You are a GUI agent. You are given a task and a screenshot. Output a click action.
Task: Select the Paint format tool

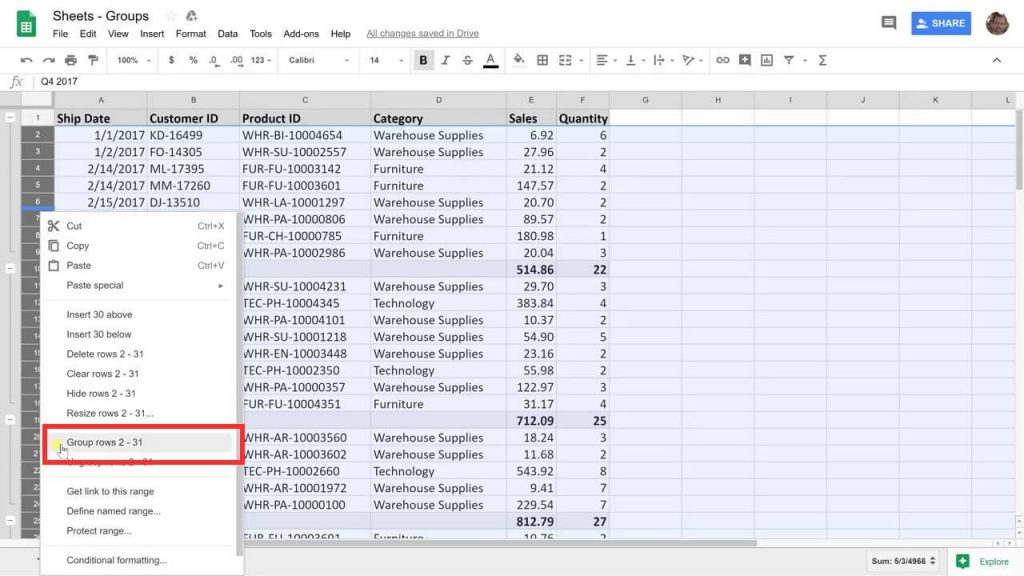(x=92, y=61)
